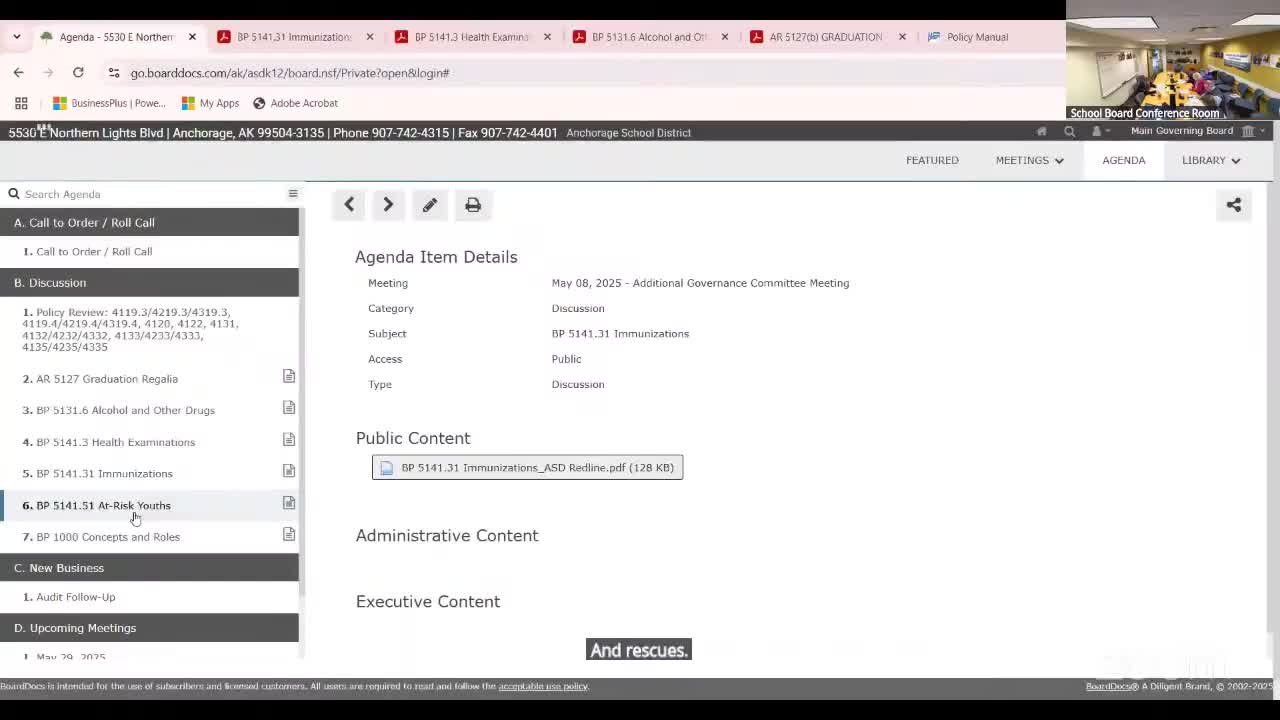1280x720 pixels.
Task: Click the browser back arrow
Action: (x=18, y=72)
